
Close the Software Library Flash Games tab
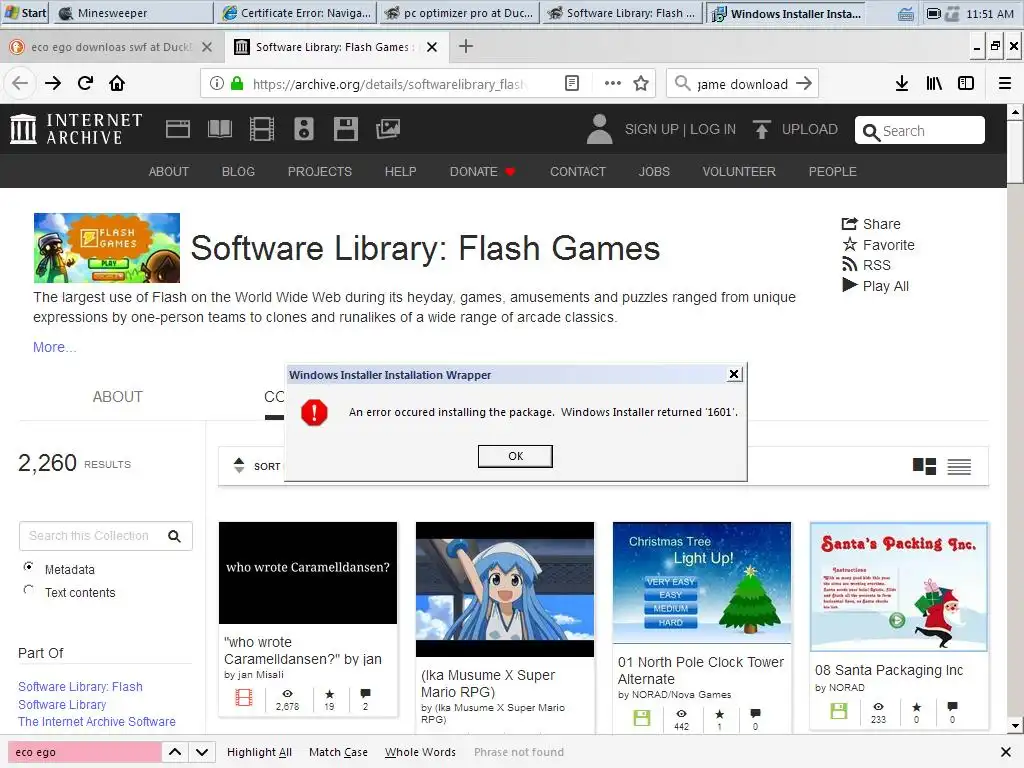pos(432,47)
